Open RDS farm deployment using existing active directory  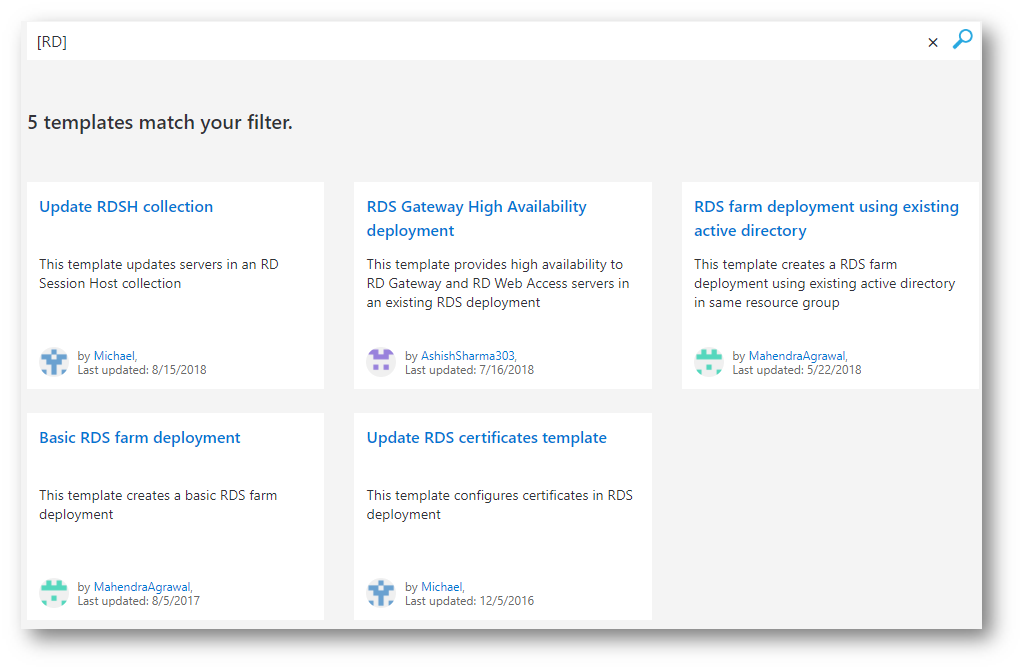826,218
